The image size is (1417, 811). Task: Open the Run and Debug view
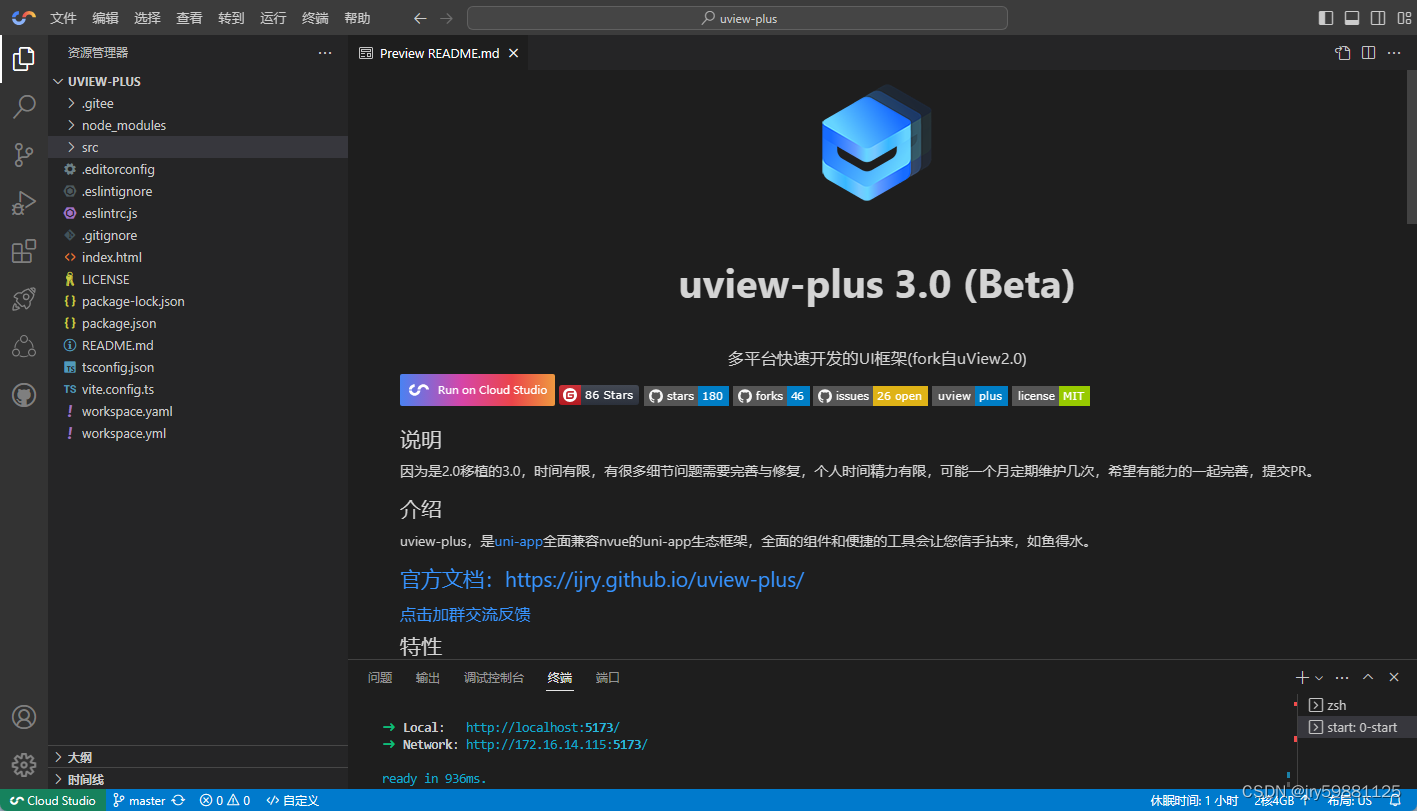pyautogui.click(x=24, y=203)
